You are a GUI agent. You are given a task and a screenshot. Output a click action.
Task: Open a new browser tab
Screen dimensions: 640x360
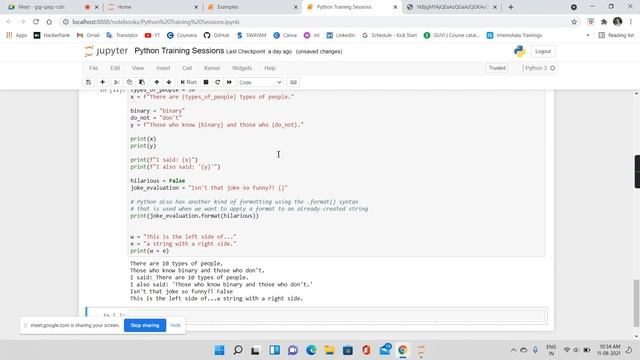pos(511,7)
